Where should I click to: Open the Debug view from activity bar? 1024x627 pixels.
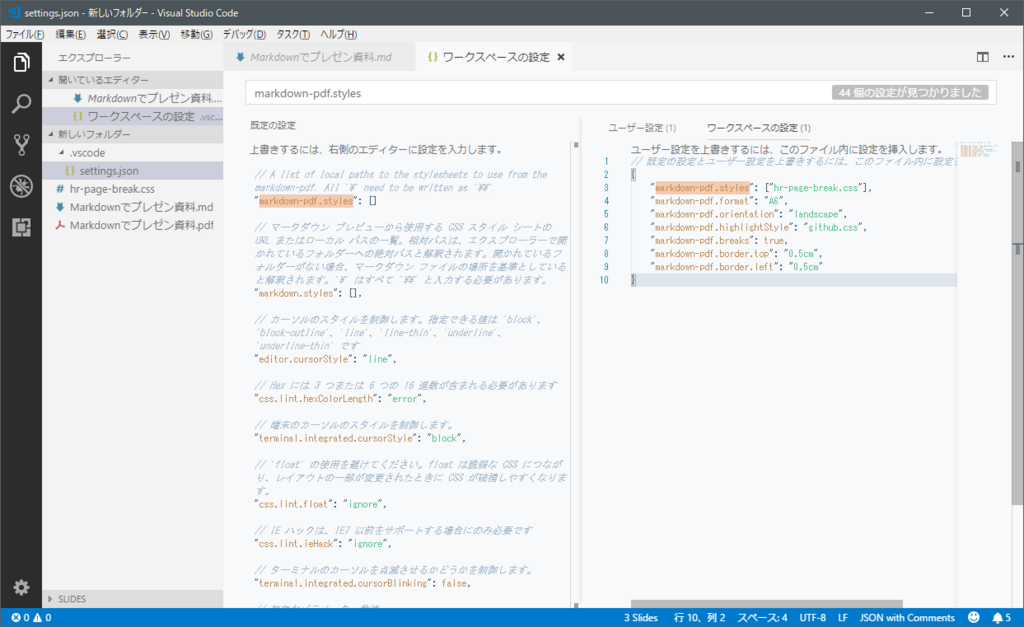(x=20, y=187)
